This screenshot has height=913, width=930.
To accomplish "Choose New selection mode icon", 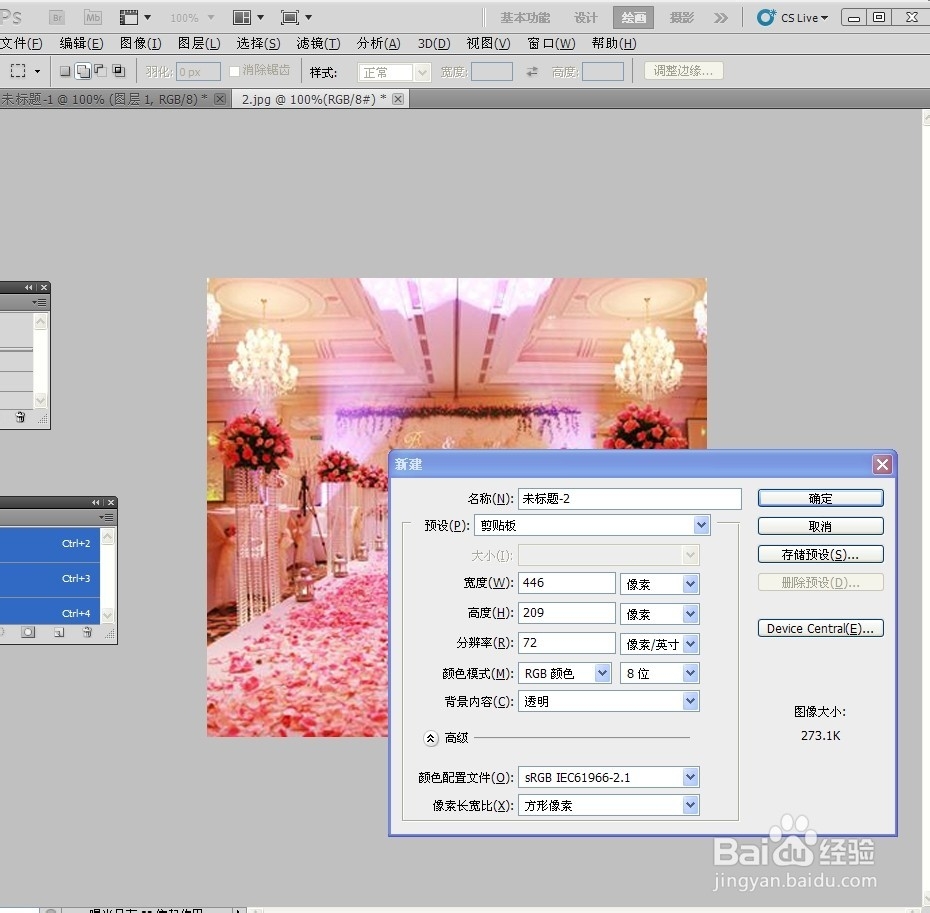I will coord(65,72).
